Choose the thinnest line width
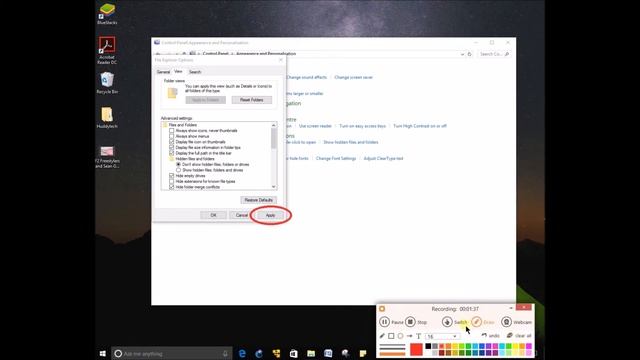 click(392, 345)
